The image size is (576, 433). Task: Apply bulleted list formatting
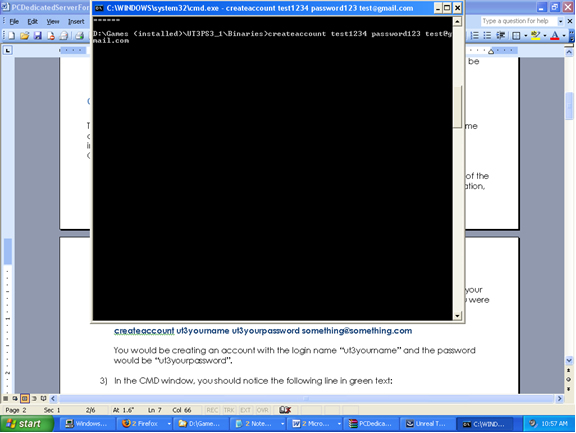[x=487, y=35]
